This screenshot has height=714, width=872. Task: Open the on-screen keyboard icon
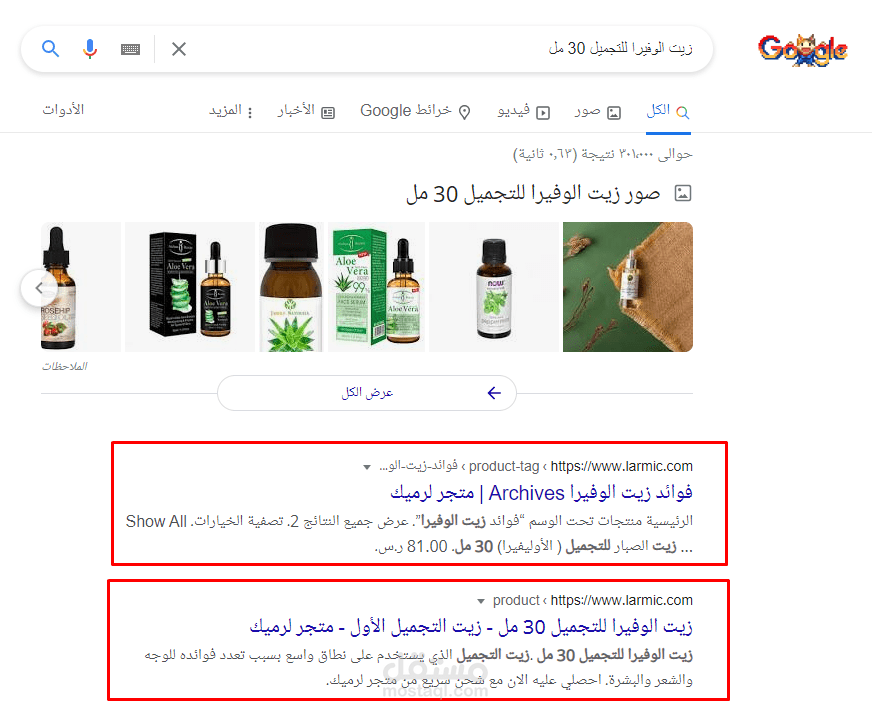point(130,49)
